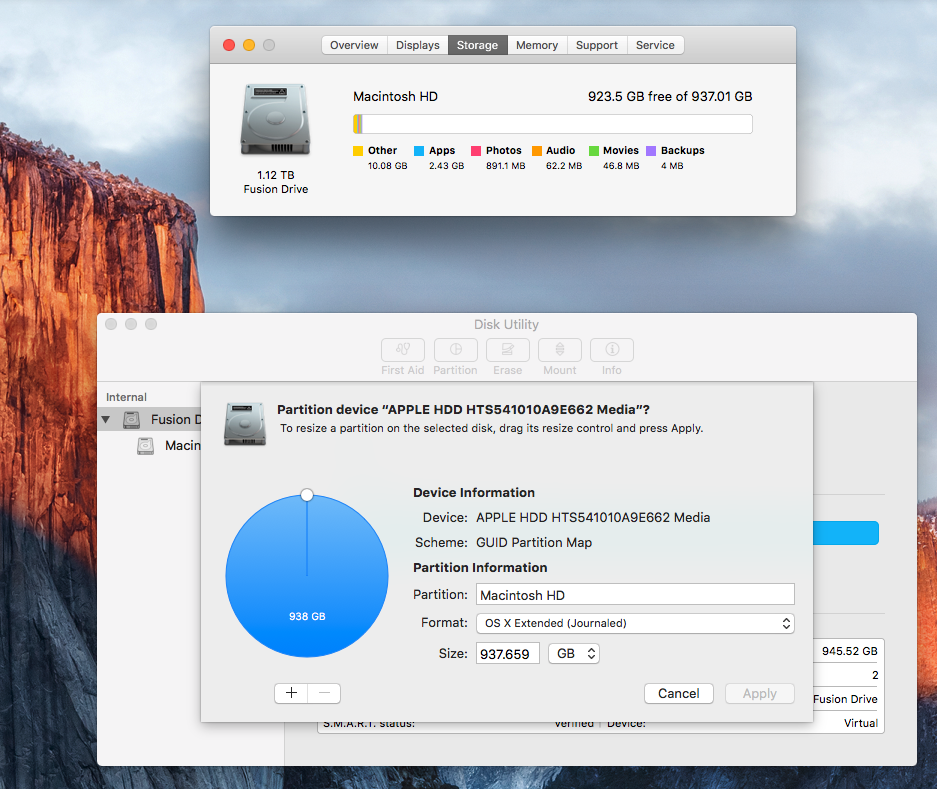The width and height of the screenshot is (937, 789).
Task: Close the About This Mac Storage window
Action: [x=229, y=45]
